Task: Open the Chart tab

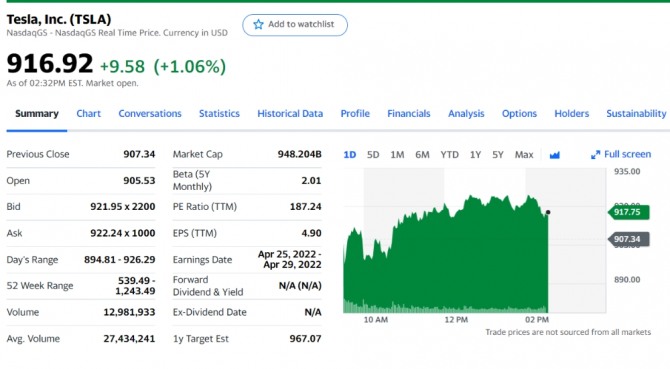Action: (x=88, y=114)
